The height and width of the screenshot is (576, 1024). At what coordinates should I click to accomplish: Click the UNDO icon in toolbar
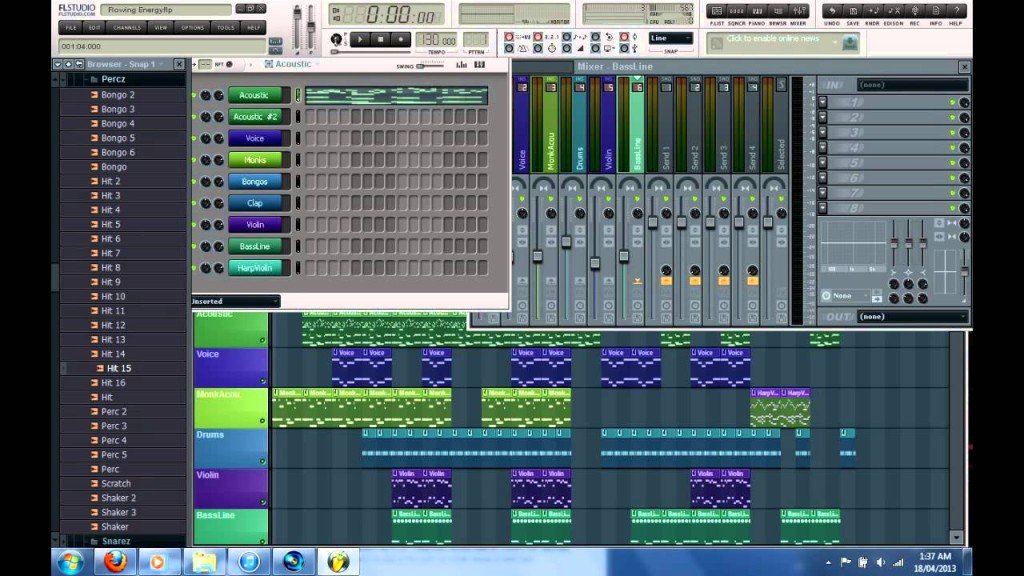pos(832,10)
